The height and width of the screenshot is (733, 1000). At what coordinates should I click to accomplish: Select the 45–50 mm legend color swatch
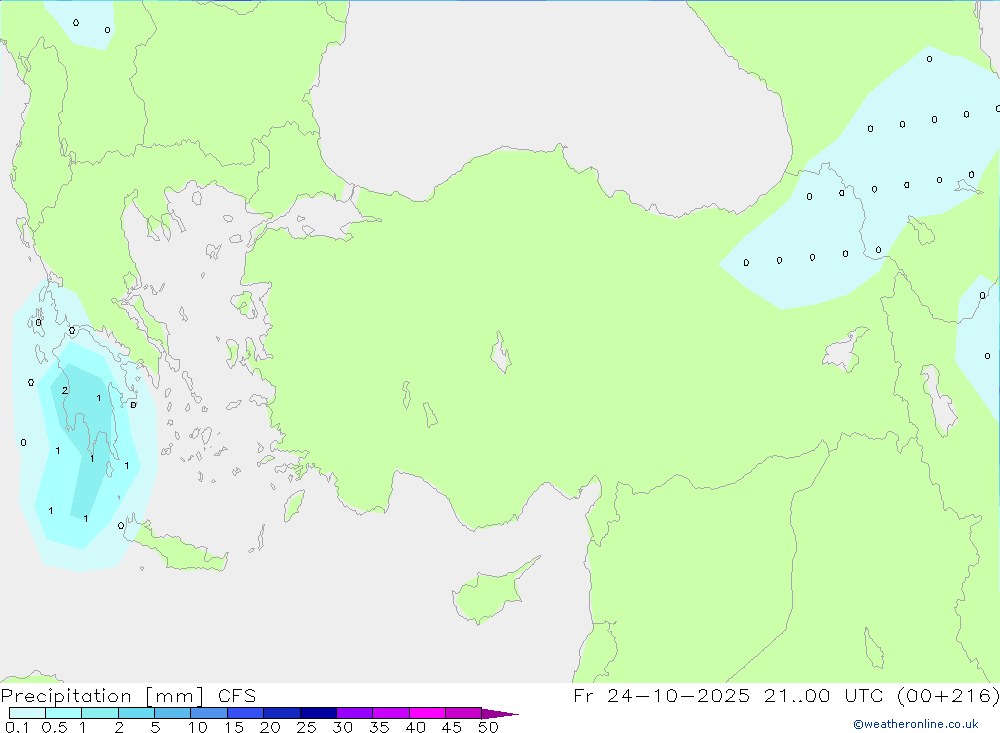pyautogui.click(x=464, y=713)
